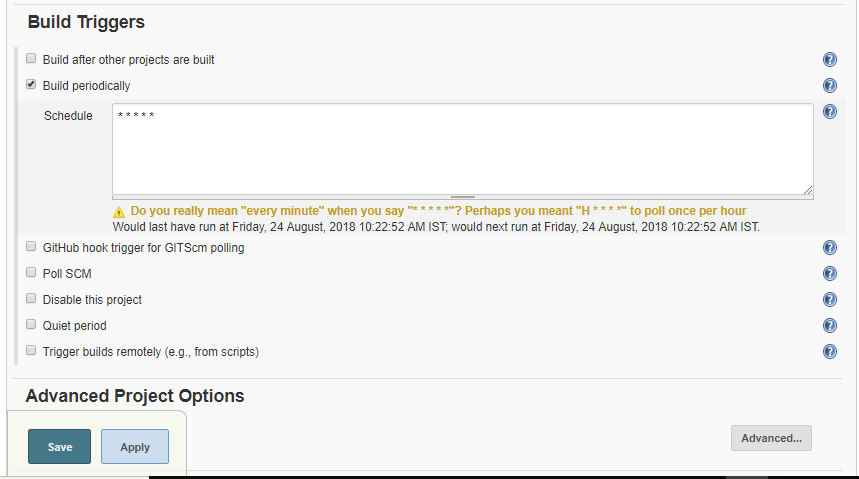Save the job configuration
Viewport: 859px width, 479px height.
pos(60,447)
